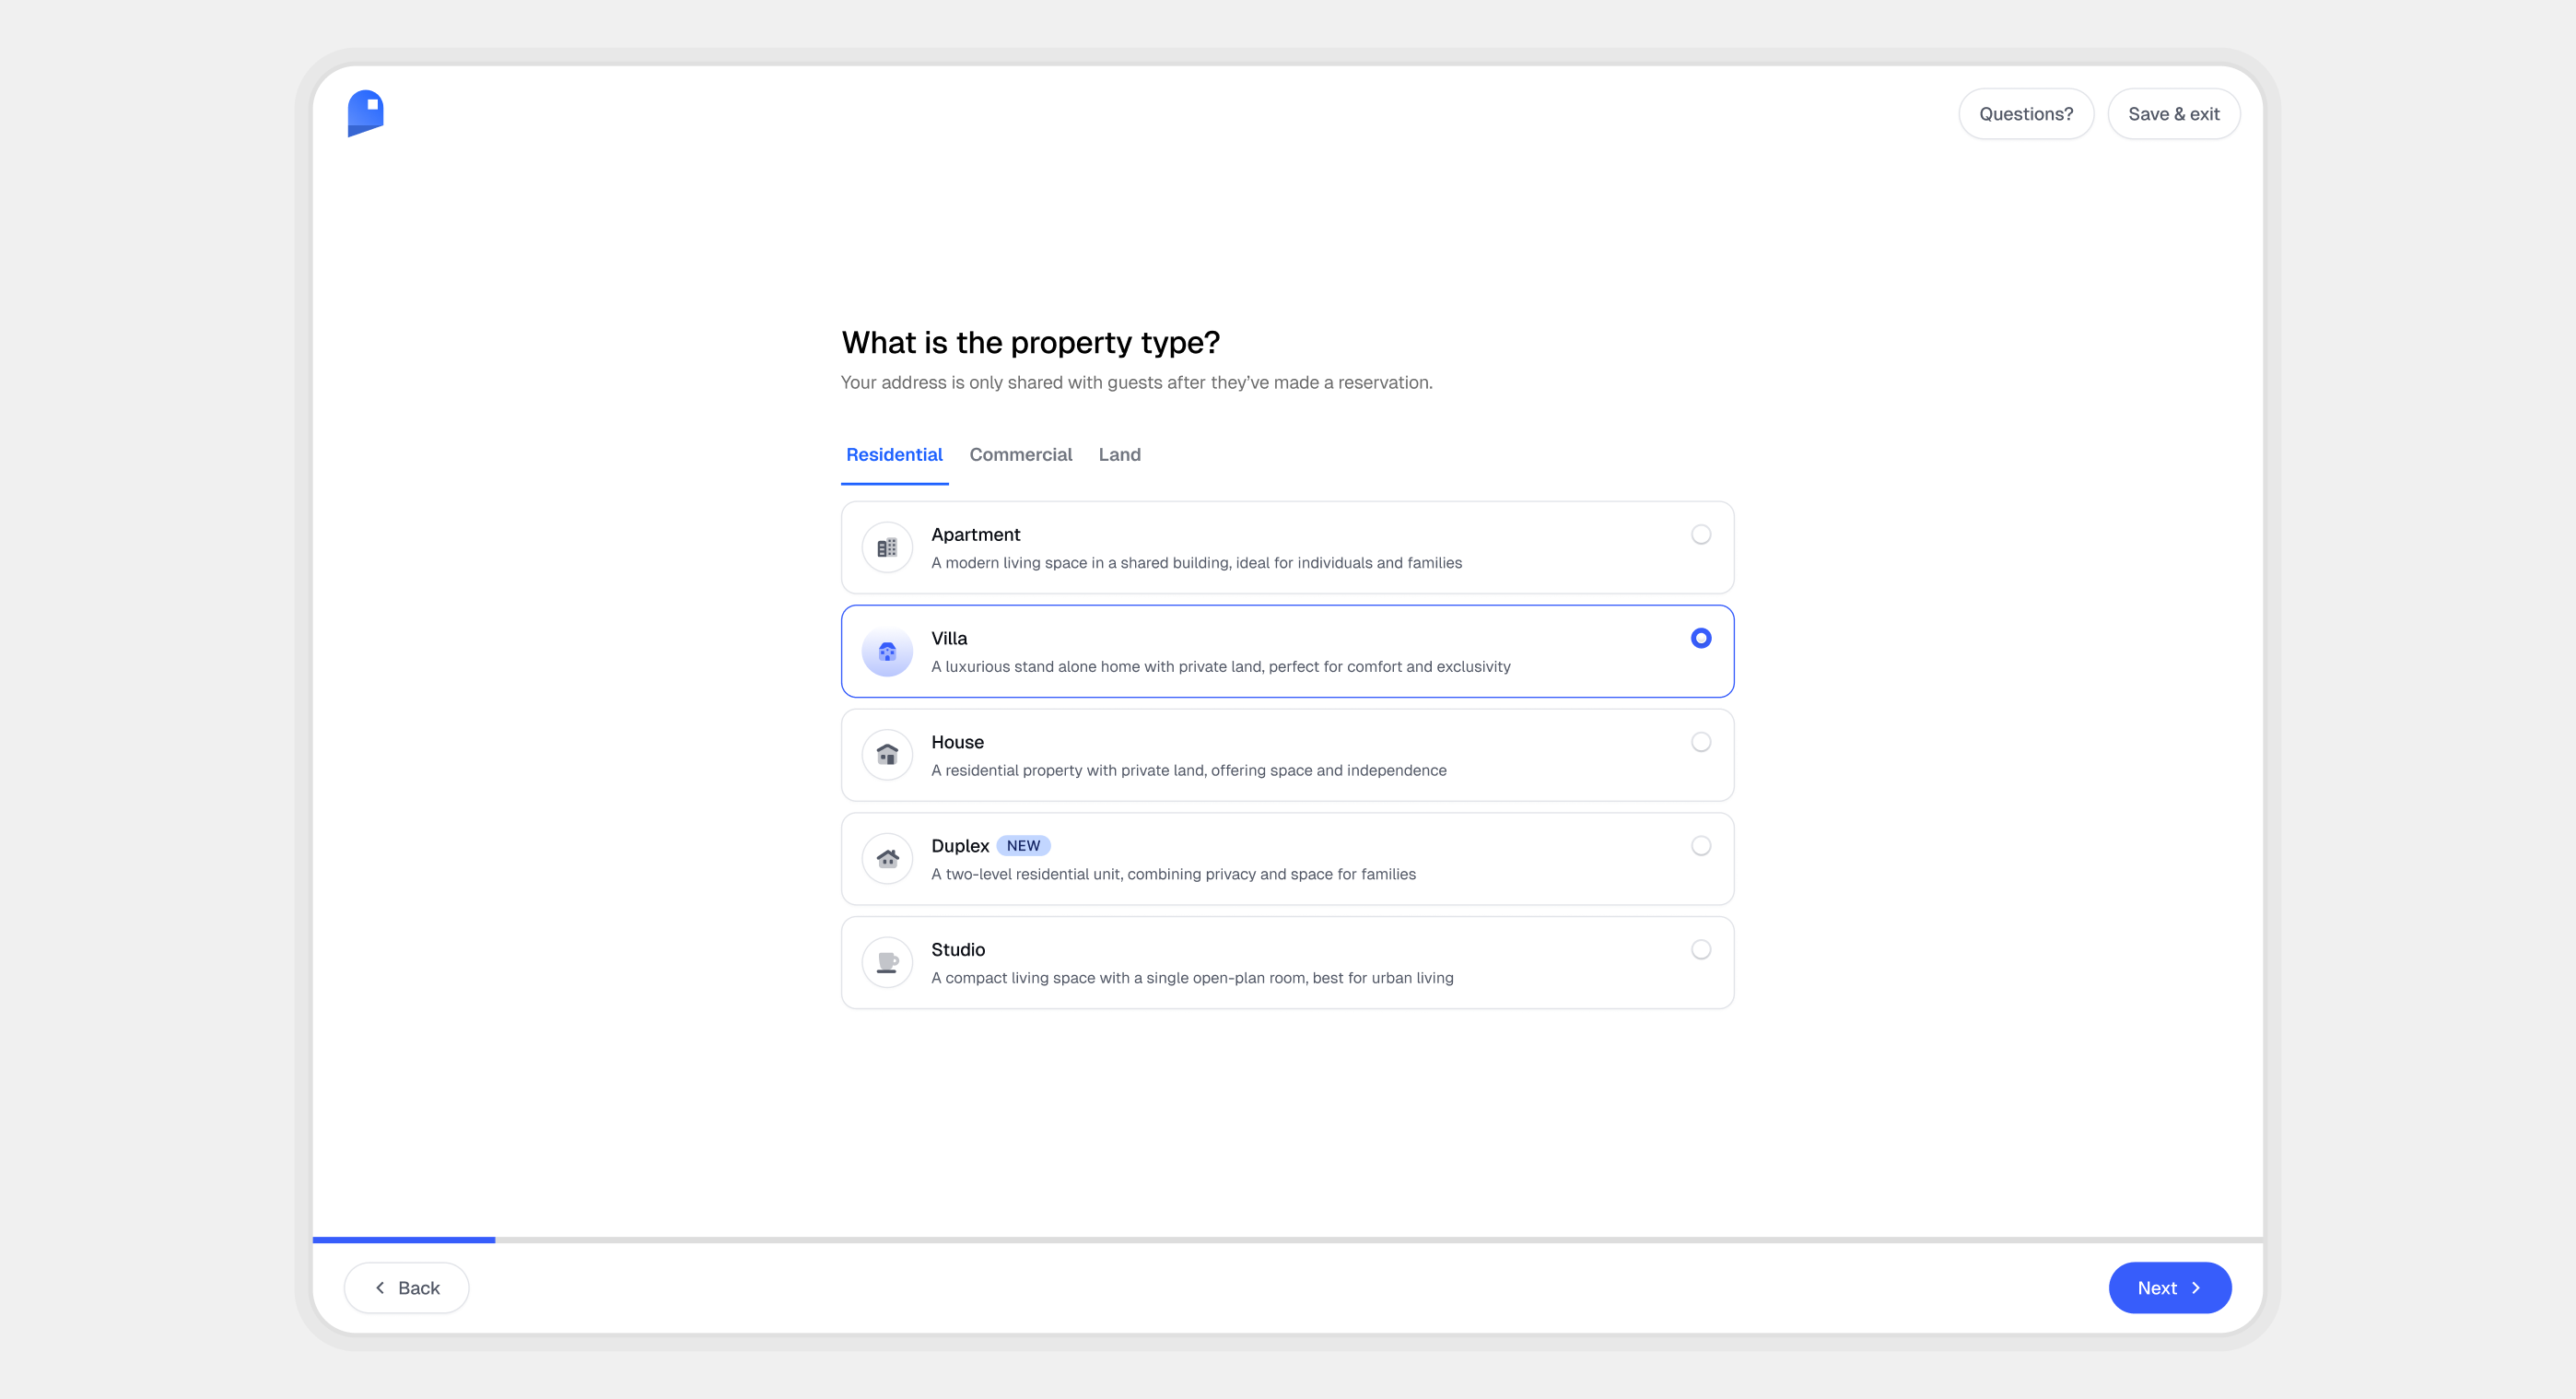Image resolution: width=2576 pixels, height=1399 pixels.
Task: Click the "Duplex" title text
Action: [959, 846]
